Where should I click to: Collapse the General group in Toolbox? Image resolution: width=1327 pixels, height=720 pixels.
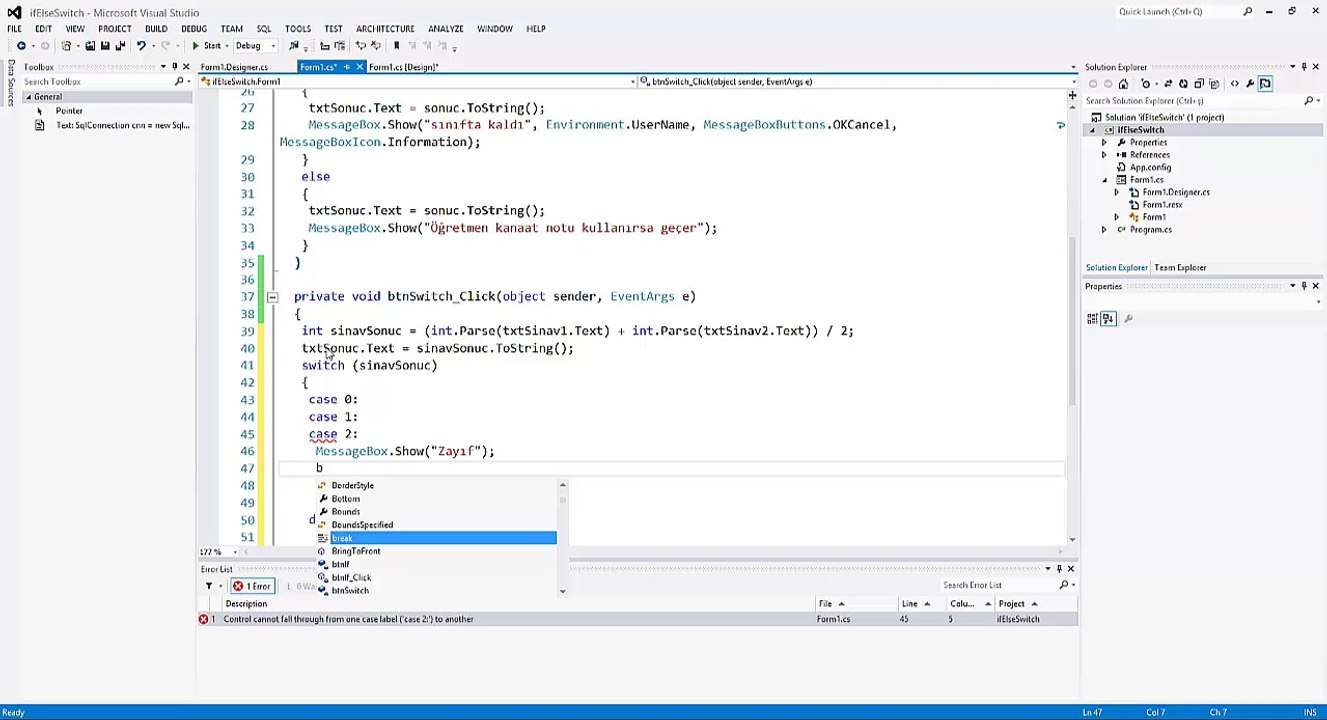[x=28, y=97]
